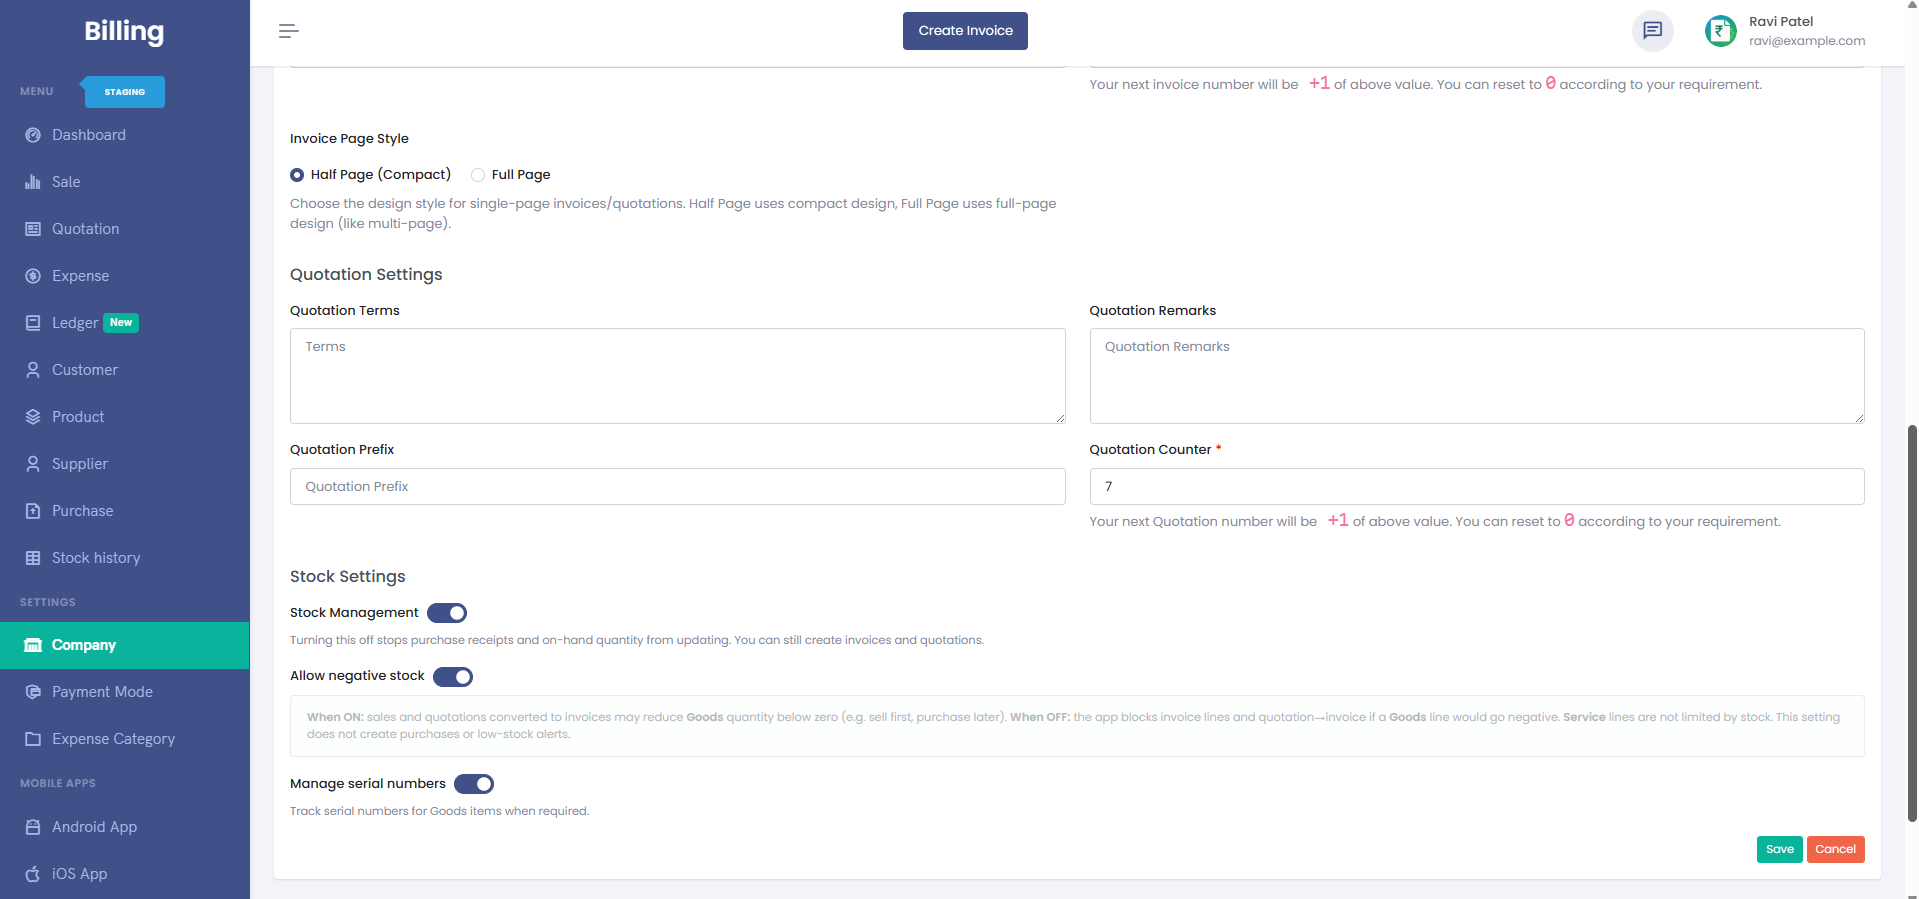Click the ravi@example.com email text
Viewport: 1919px width, 899px height.
pos(1807,41)
